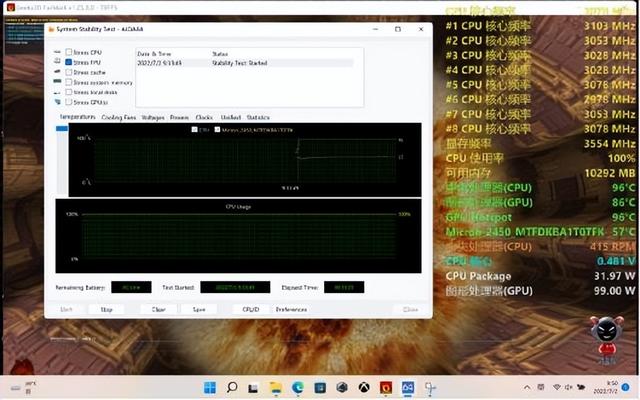Click the AIDA64 icon in the dialog title bar
This screenshot has height=400, width=640.
(x=51, y=29)
